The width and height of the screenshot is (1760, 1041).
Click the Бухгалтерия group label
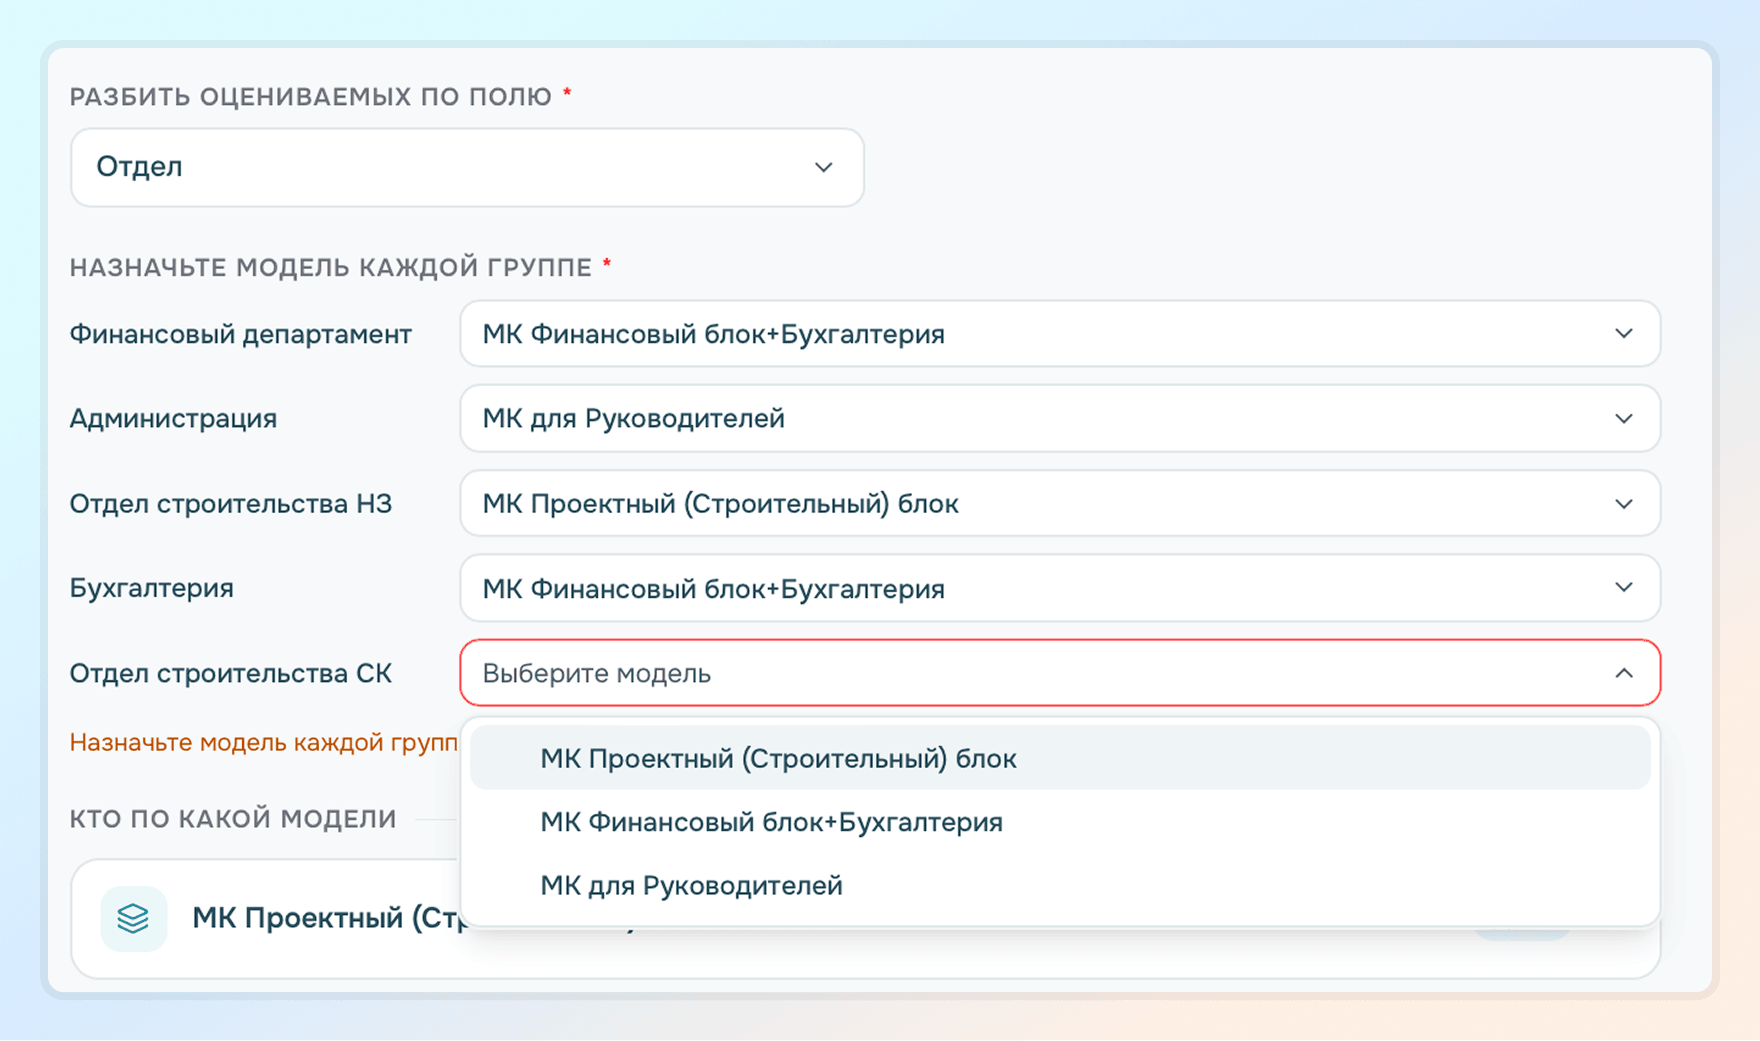pyautogui.click(x=151, y=588)
